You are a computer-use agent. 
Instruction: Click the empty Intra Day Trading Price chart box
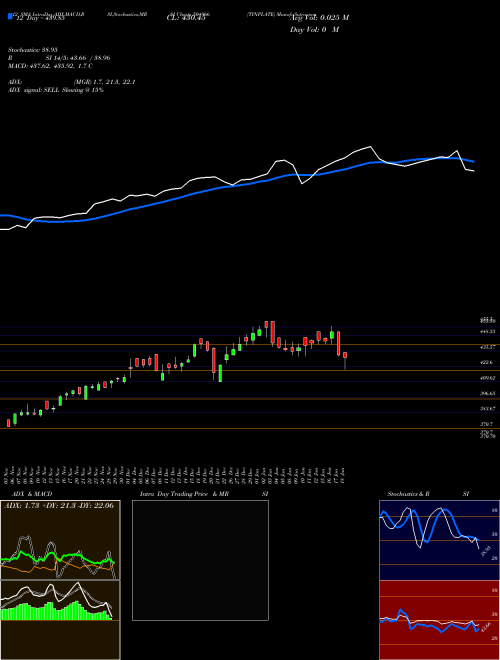click(200, 560)
